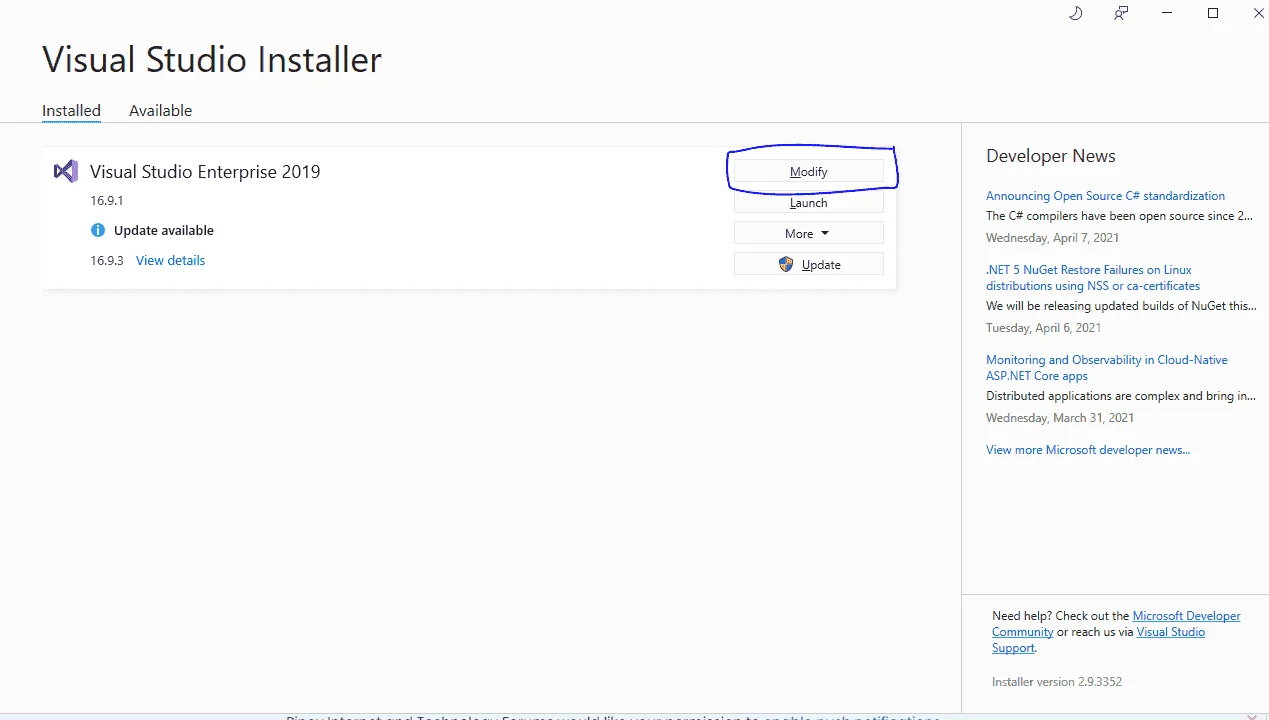Click the releasing updated builds of NuGet summary

click(x=1121, y=306)
